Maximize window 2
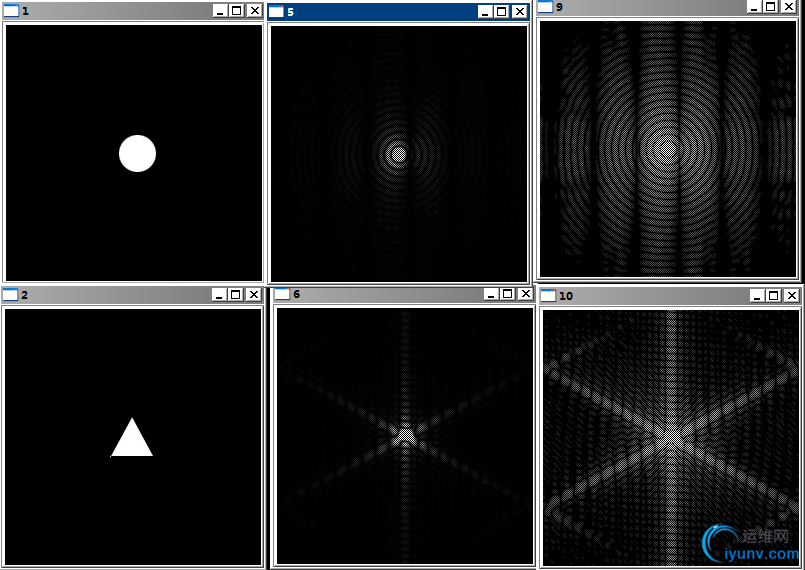Image resolution: width=805 pixels, height=570 pixels. point(236,295)
